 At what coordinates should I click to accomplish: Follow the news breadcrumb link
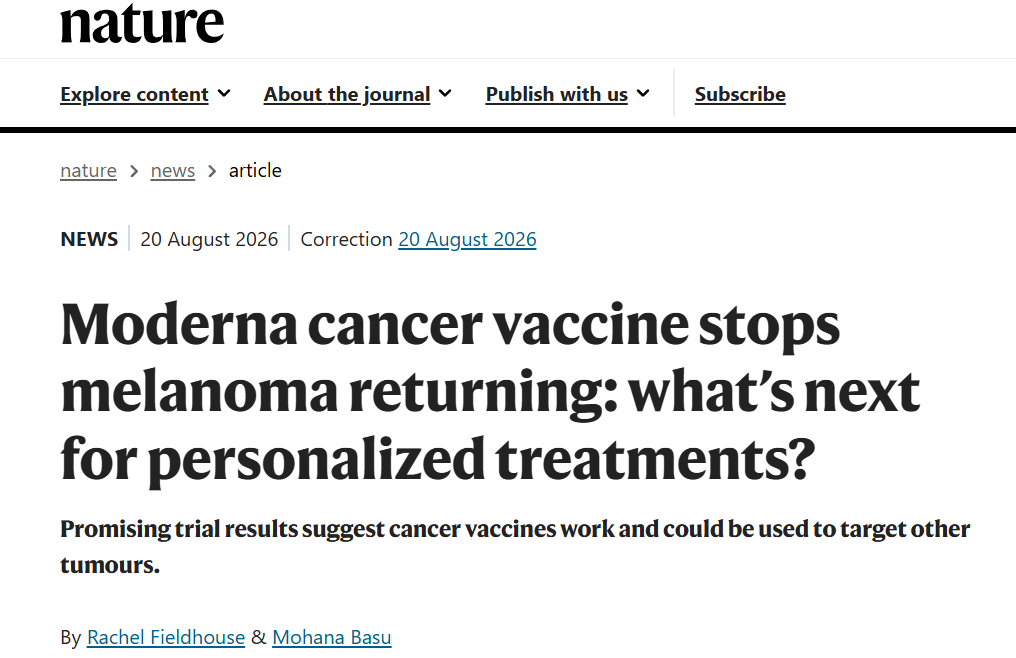[172, 170]
